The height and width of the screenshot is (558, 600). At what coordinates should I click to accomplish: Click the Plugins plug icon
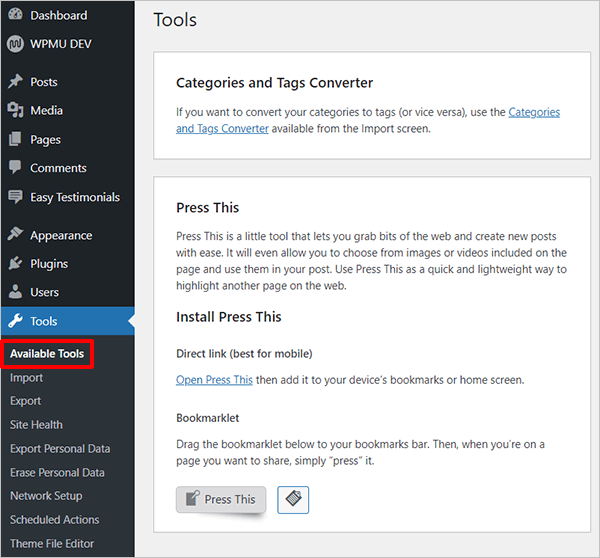pos(15,263)
